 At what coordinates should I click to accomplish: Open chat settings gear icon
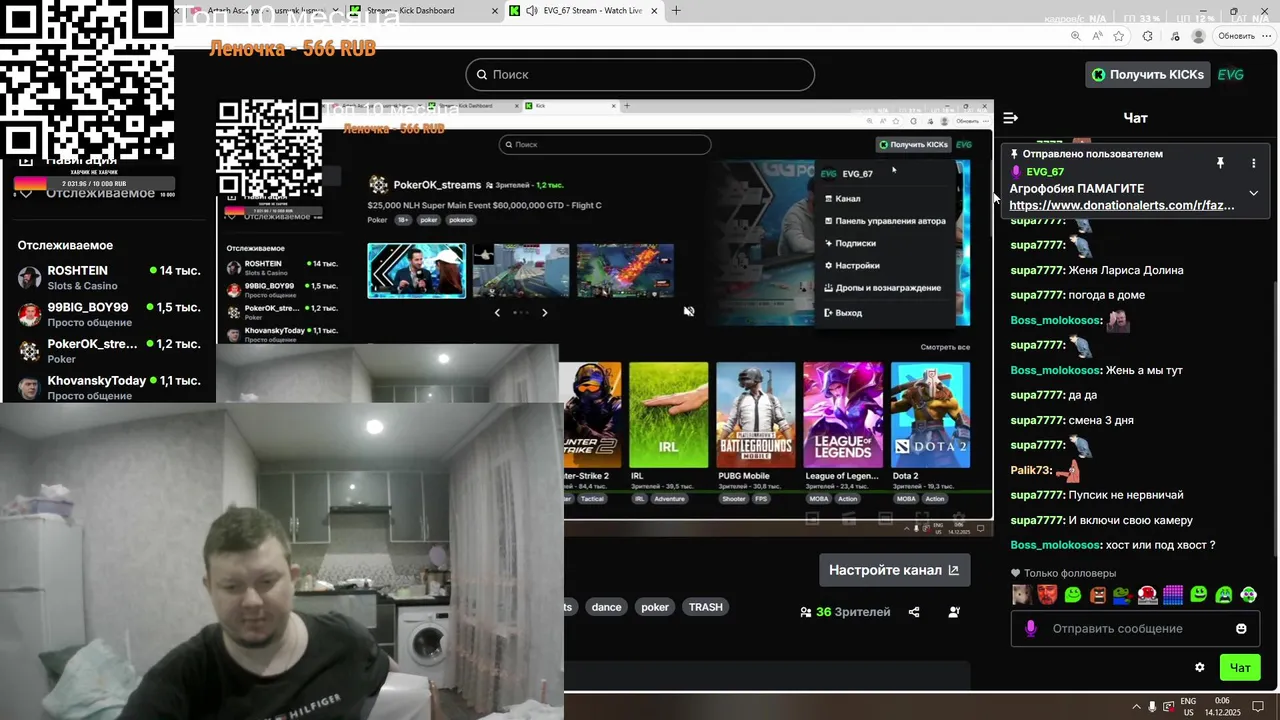pos(1200,667)
